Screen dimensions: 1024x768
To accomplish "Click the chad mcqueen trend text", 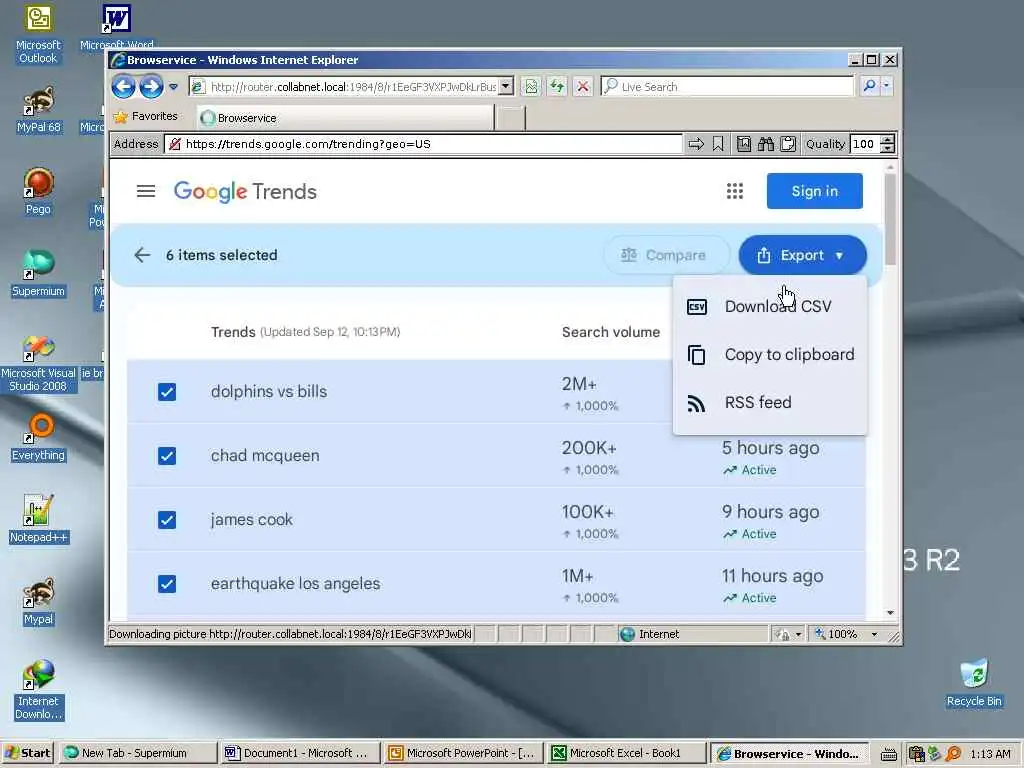I will click(x=265, y=455).
